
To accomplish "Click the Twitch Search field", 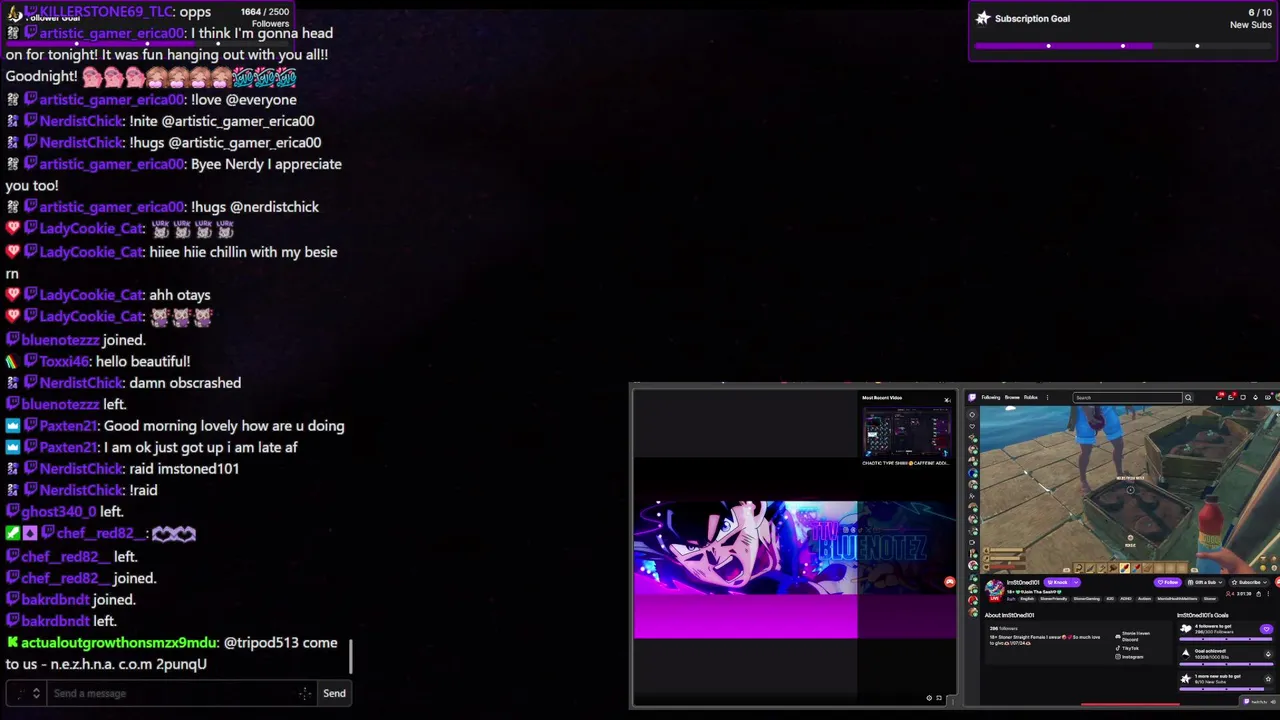I will click(1127, 397).
